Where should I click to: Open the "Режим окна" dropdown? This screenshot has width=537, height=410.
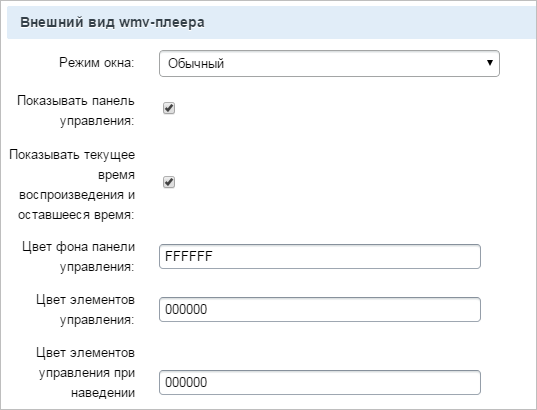click(329, 63)
